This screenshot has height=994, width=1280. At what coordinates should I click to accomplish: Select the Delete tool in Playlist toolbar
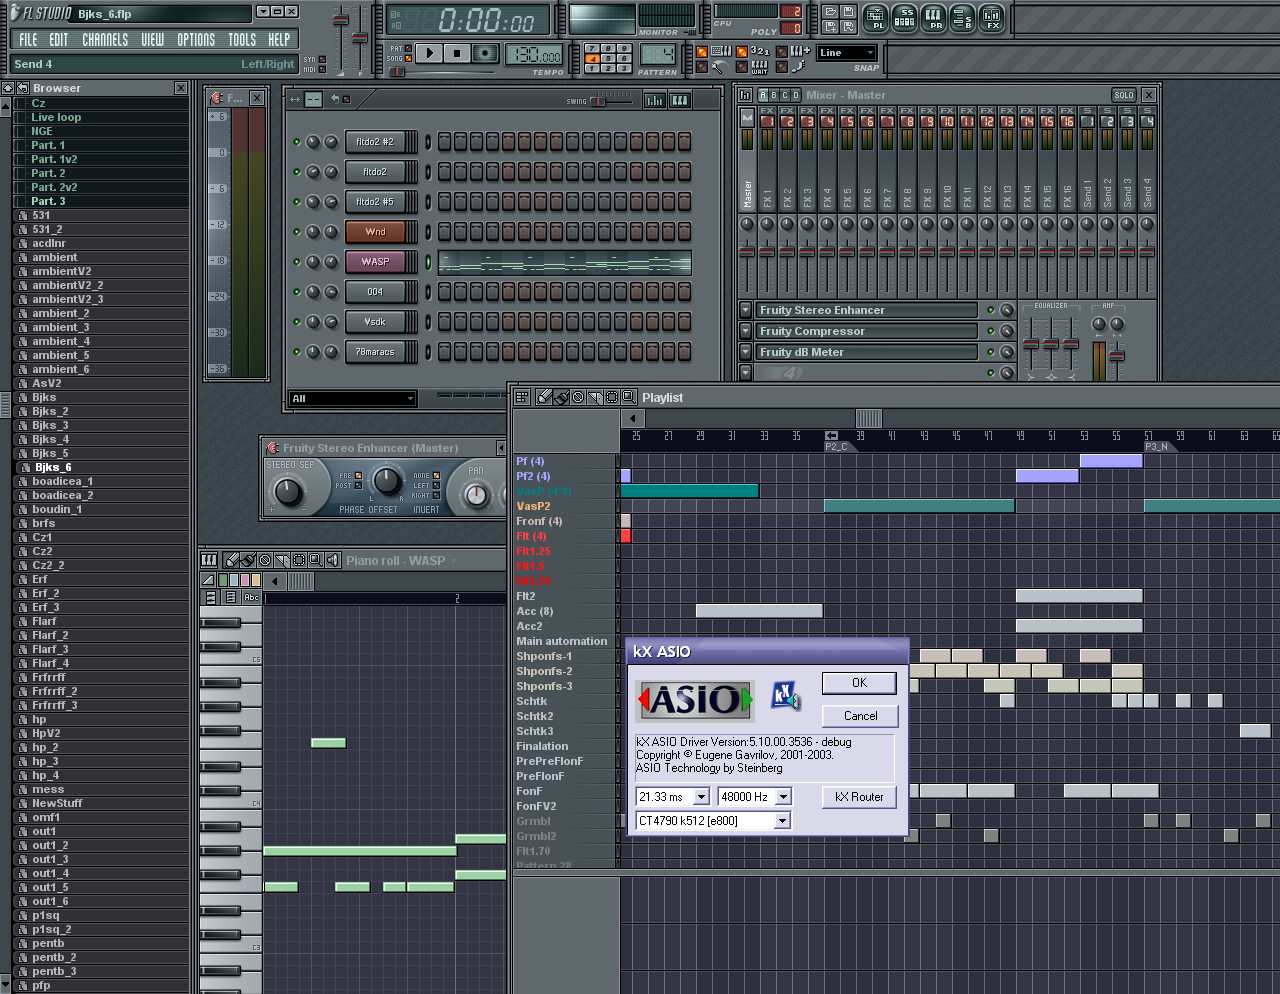coord(578,397)
